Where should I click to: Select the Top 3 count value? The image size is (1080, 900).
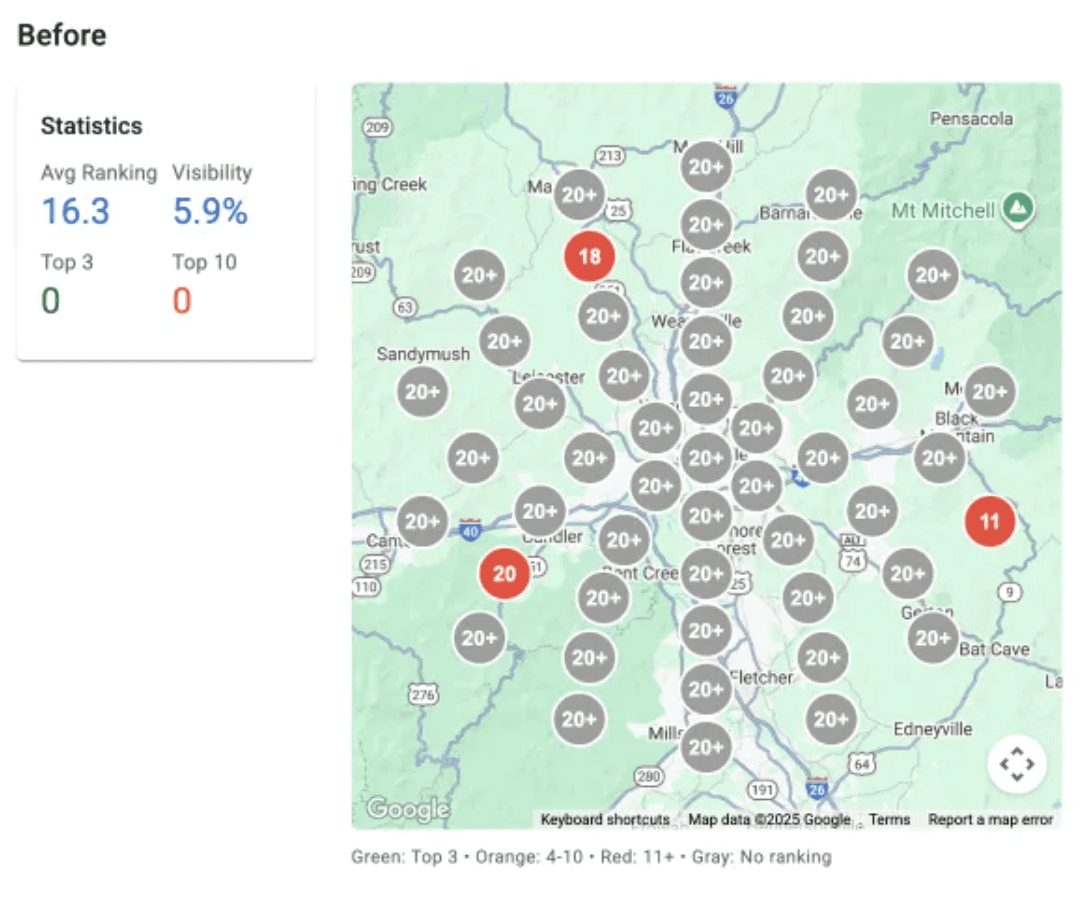(50, 300)
